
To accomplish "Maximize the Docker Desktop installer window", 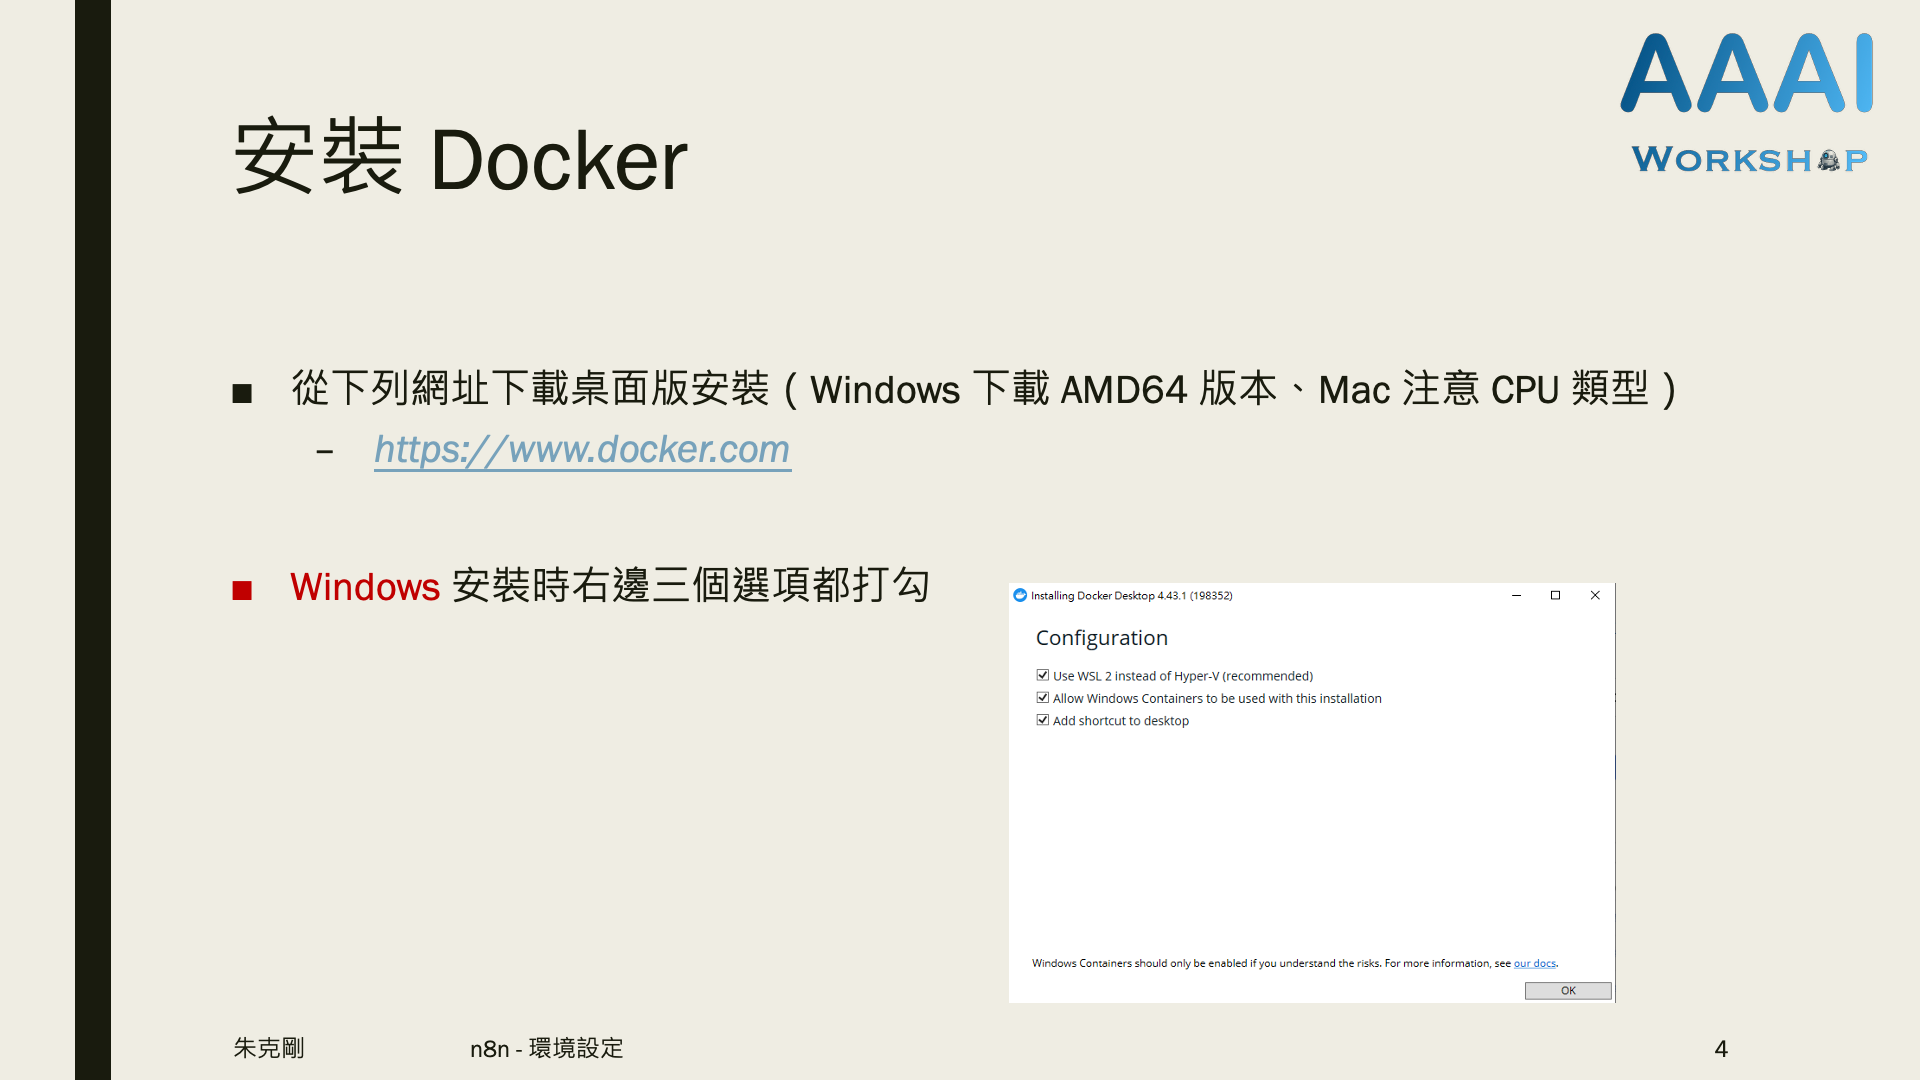I will pyautogui.click(x=1555, y=595).
